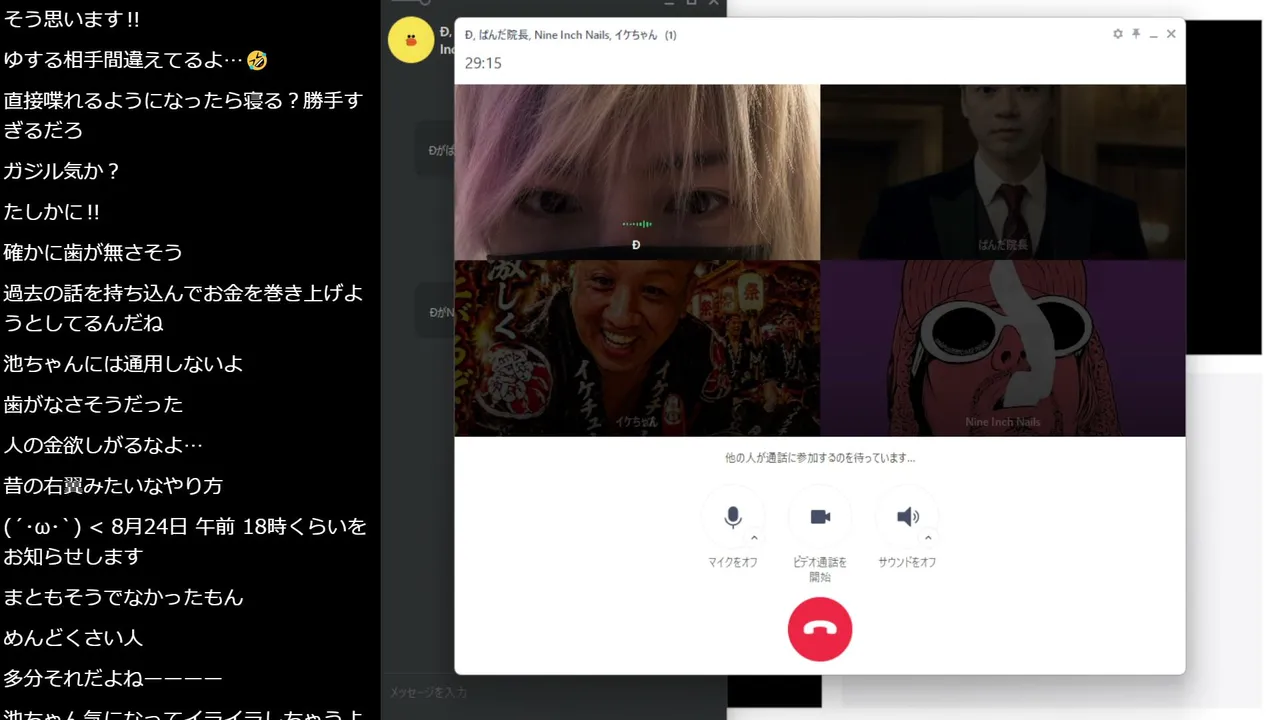The height and width of the screenshot is (720, 1280).
Task: Select ぱんだ院長's video tile
Action: (x=1003, y=172)
